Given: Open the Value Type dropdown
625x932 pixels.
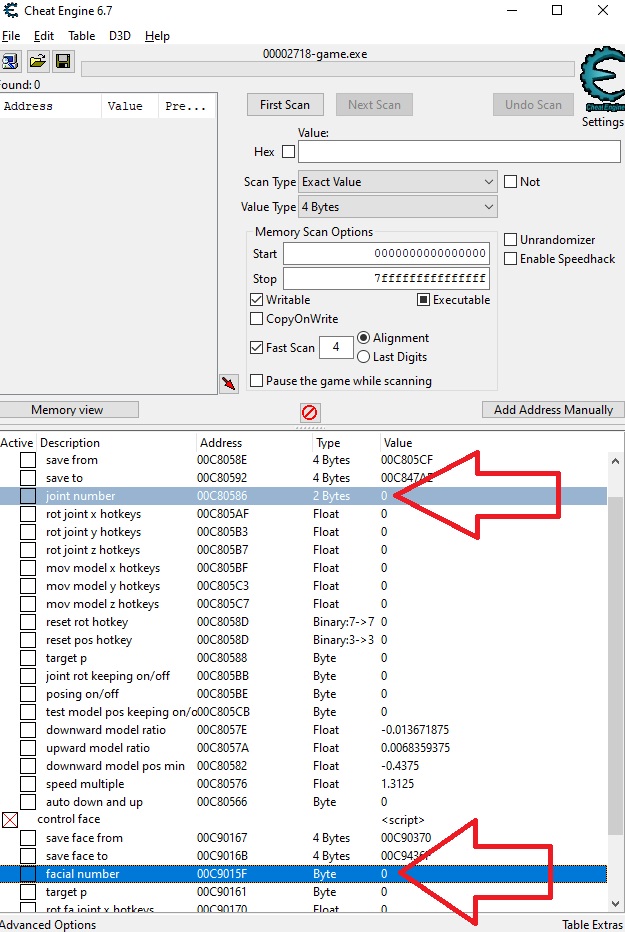Looking at the screenshot, I should (397, 207).
